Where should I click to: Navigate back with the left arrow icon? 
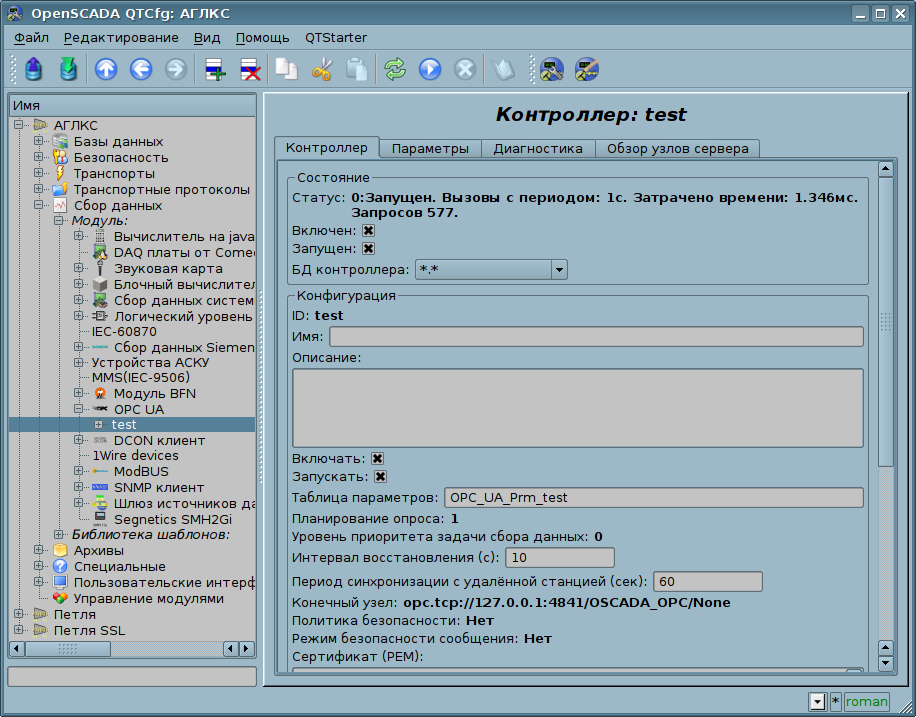pyautogui.click(x=141, y=69)
